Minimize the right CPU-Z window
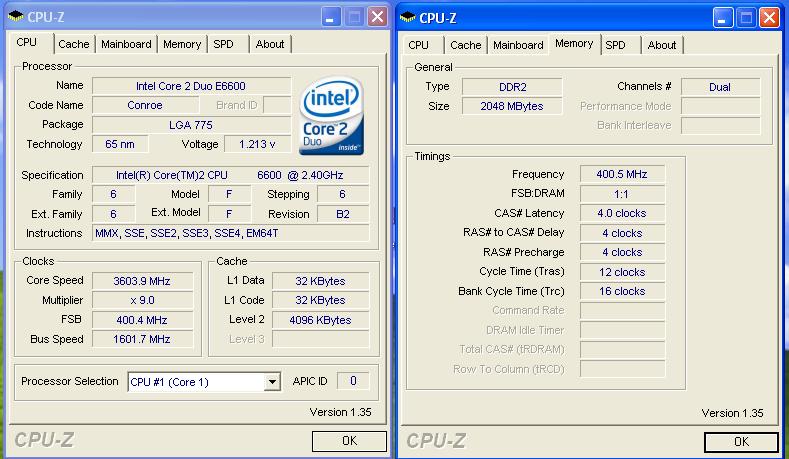This screenshot has height=459, width=789. click(x=723, y=18)
